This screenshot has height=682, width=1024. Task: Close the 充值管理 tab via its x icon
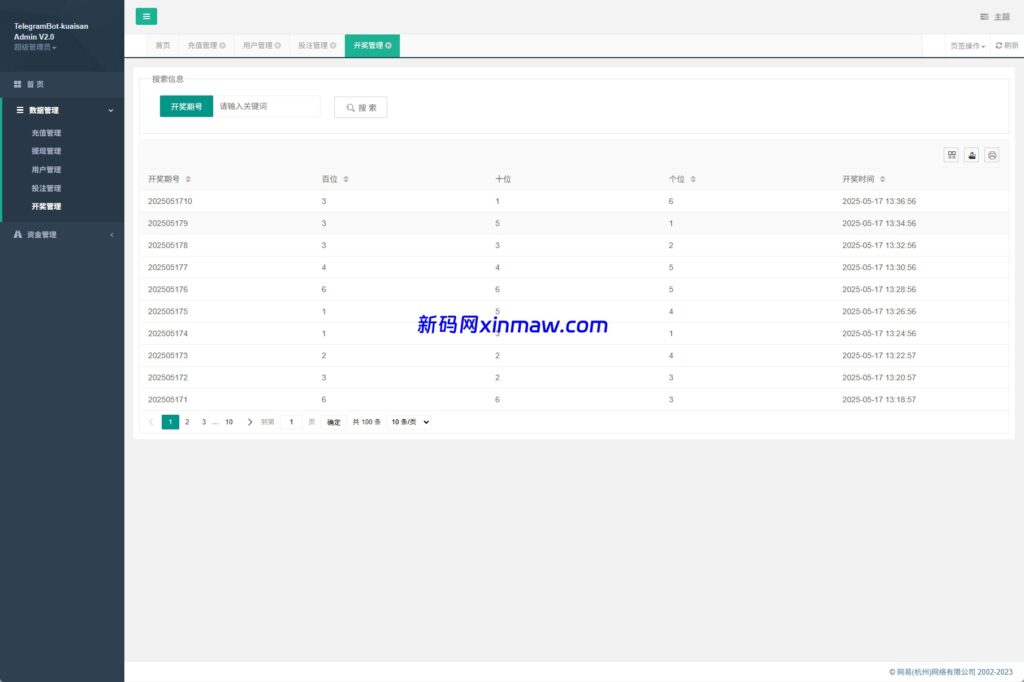222,46
